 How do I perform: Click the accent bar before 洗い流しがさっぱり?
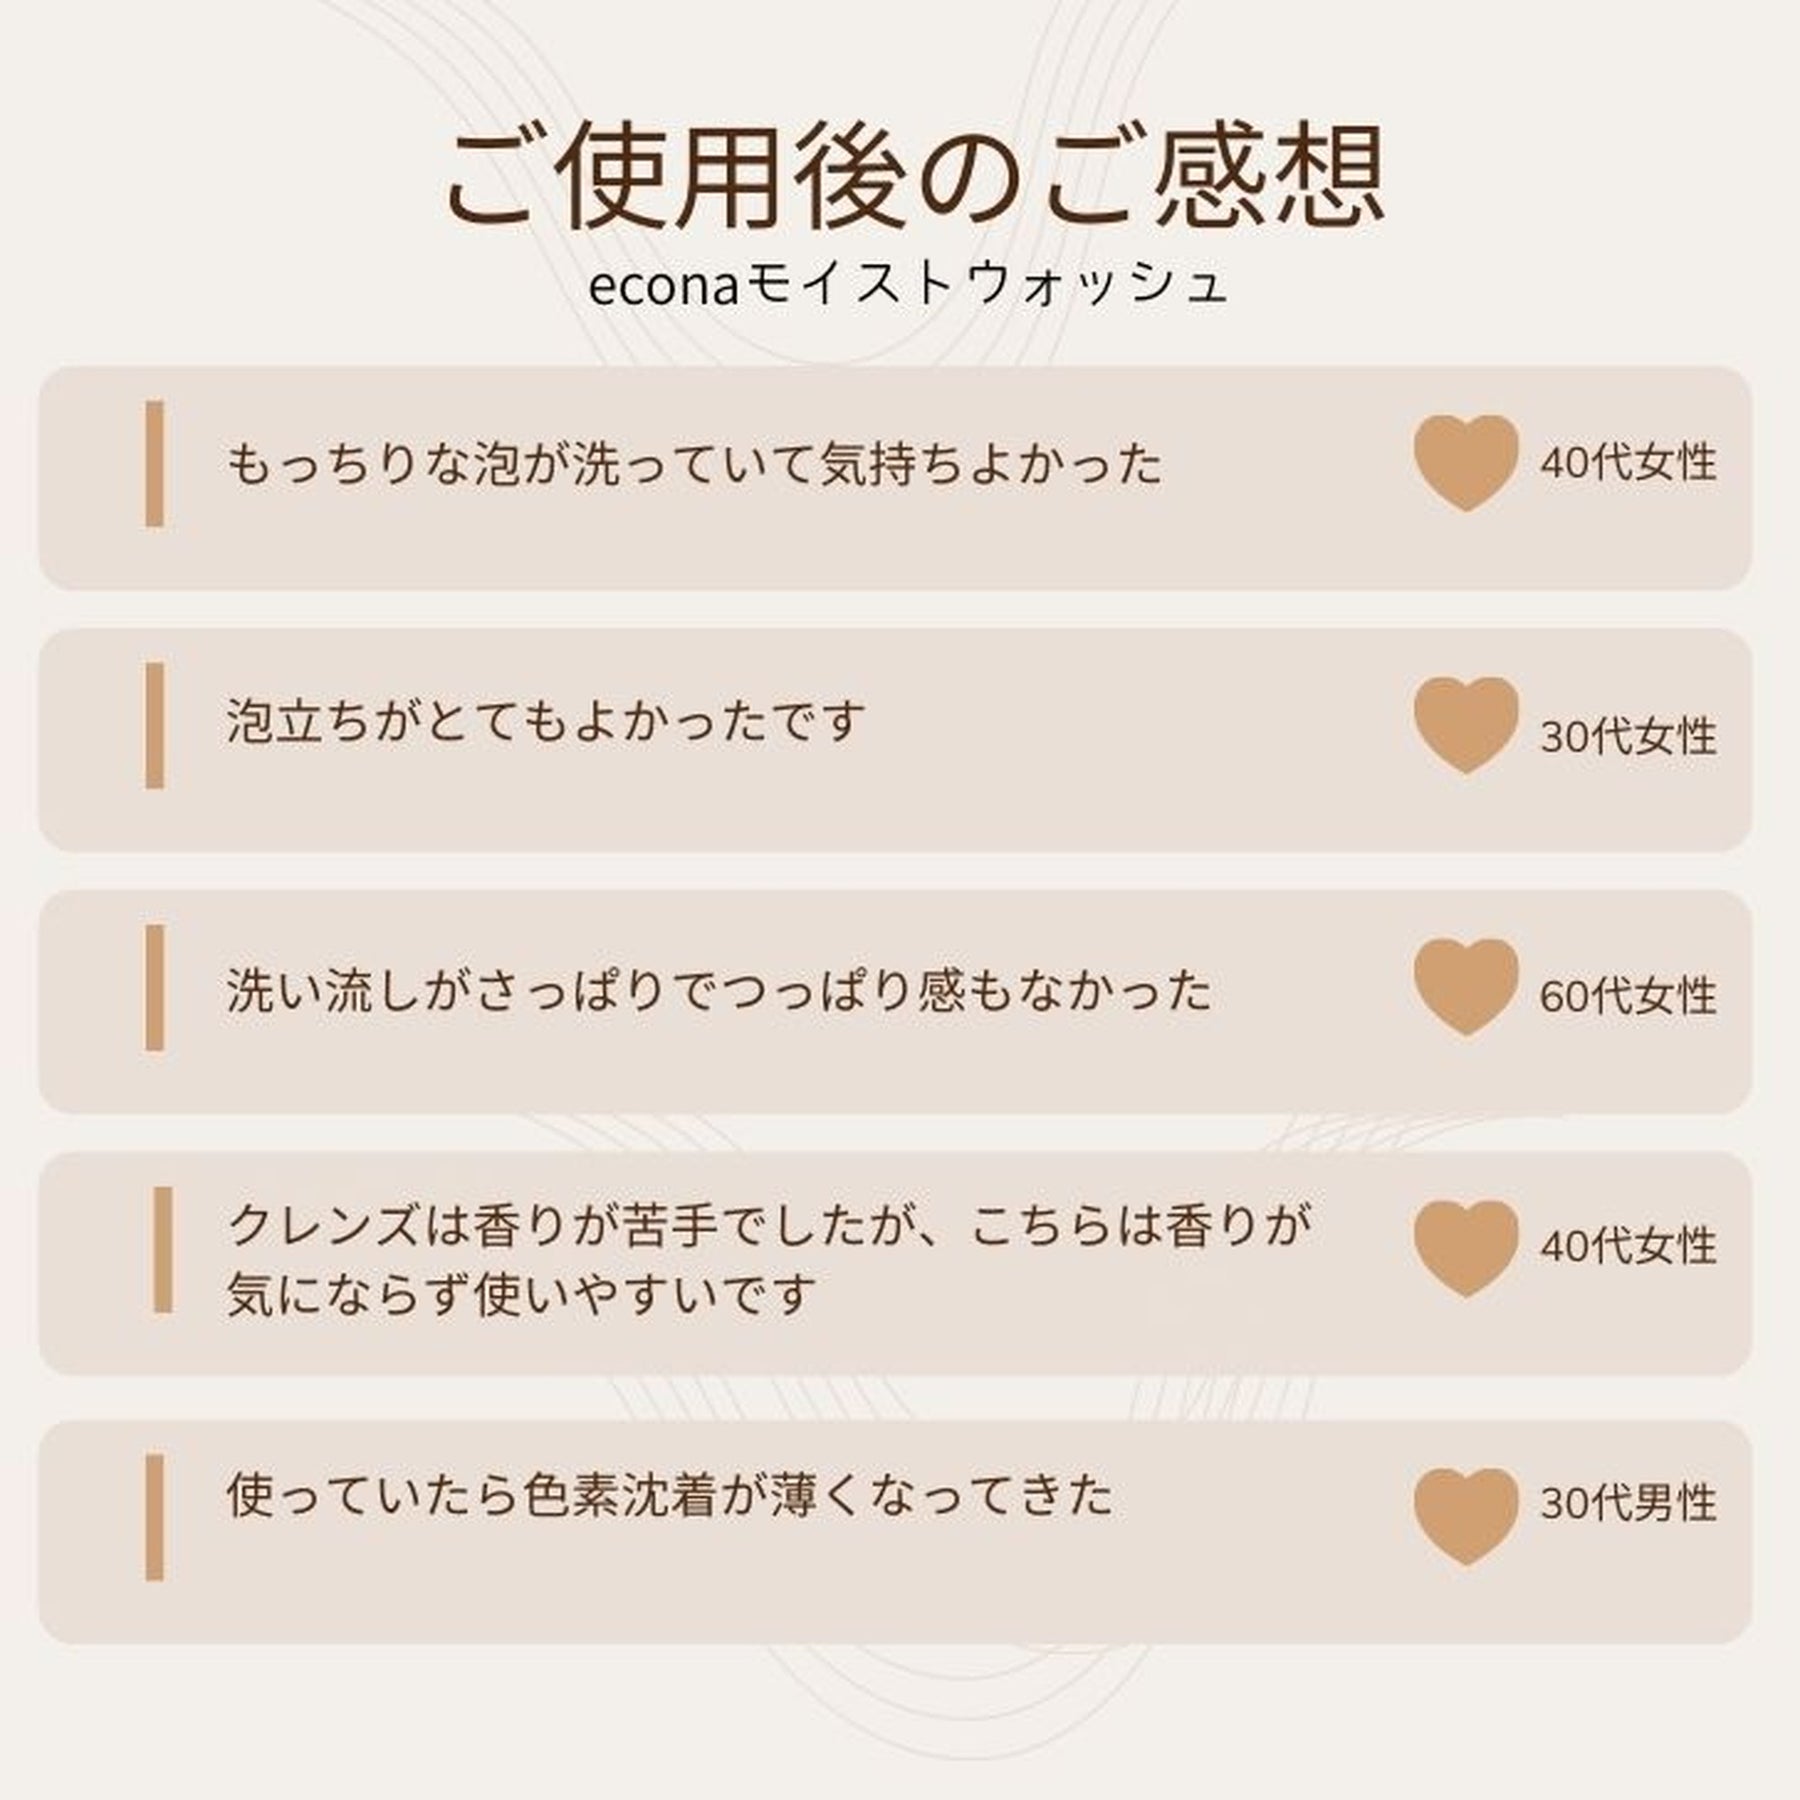point(154,987)
